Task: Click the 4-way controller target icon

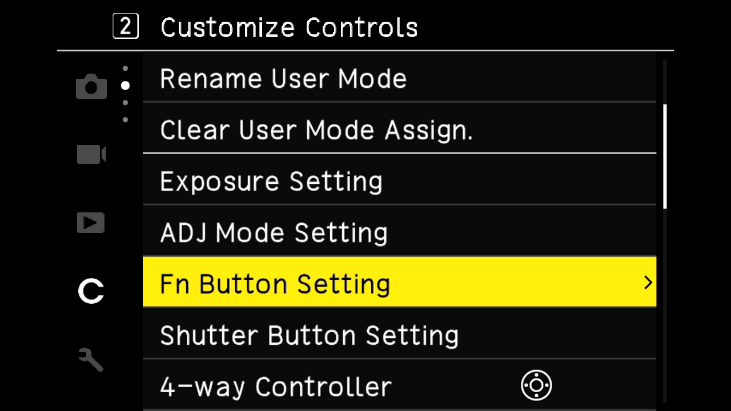Action: (x=536, y=385)
